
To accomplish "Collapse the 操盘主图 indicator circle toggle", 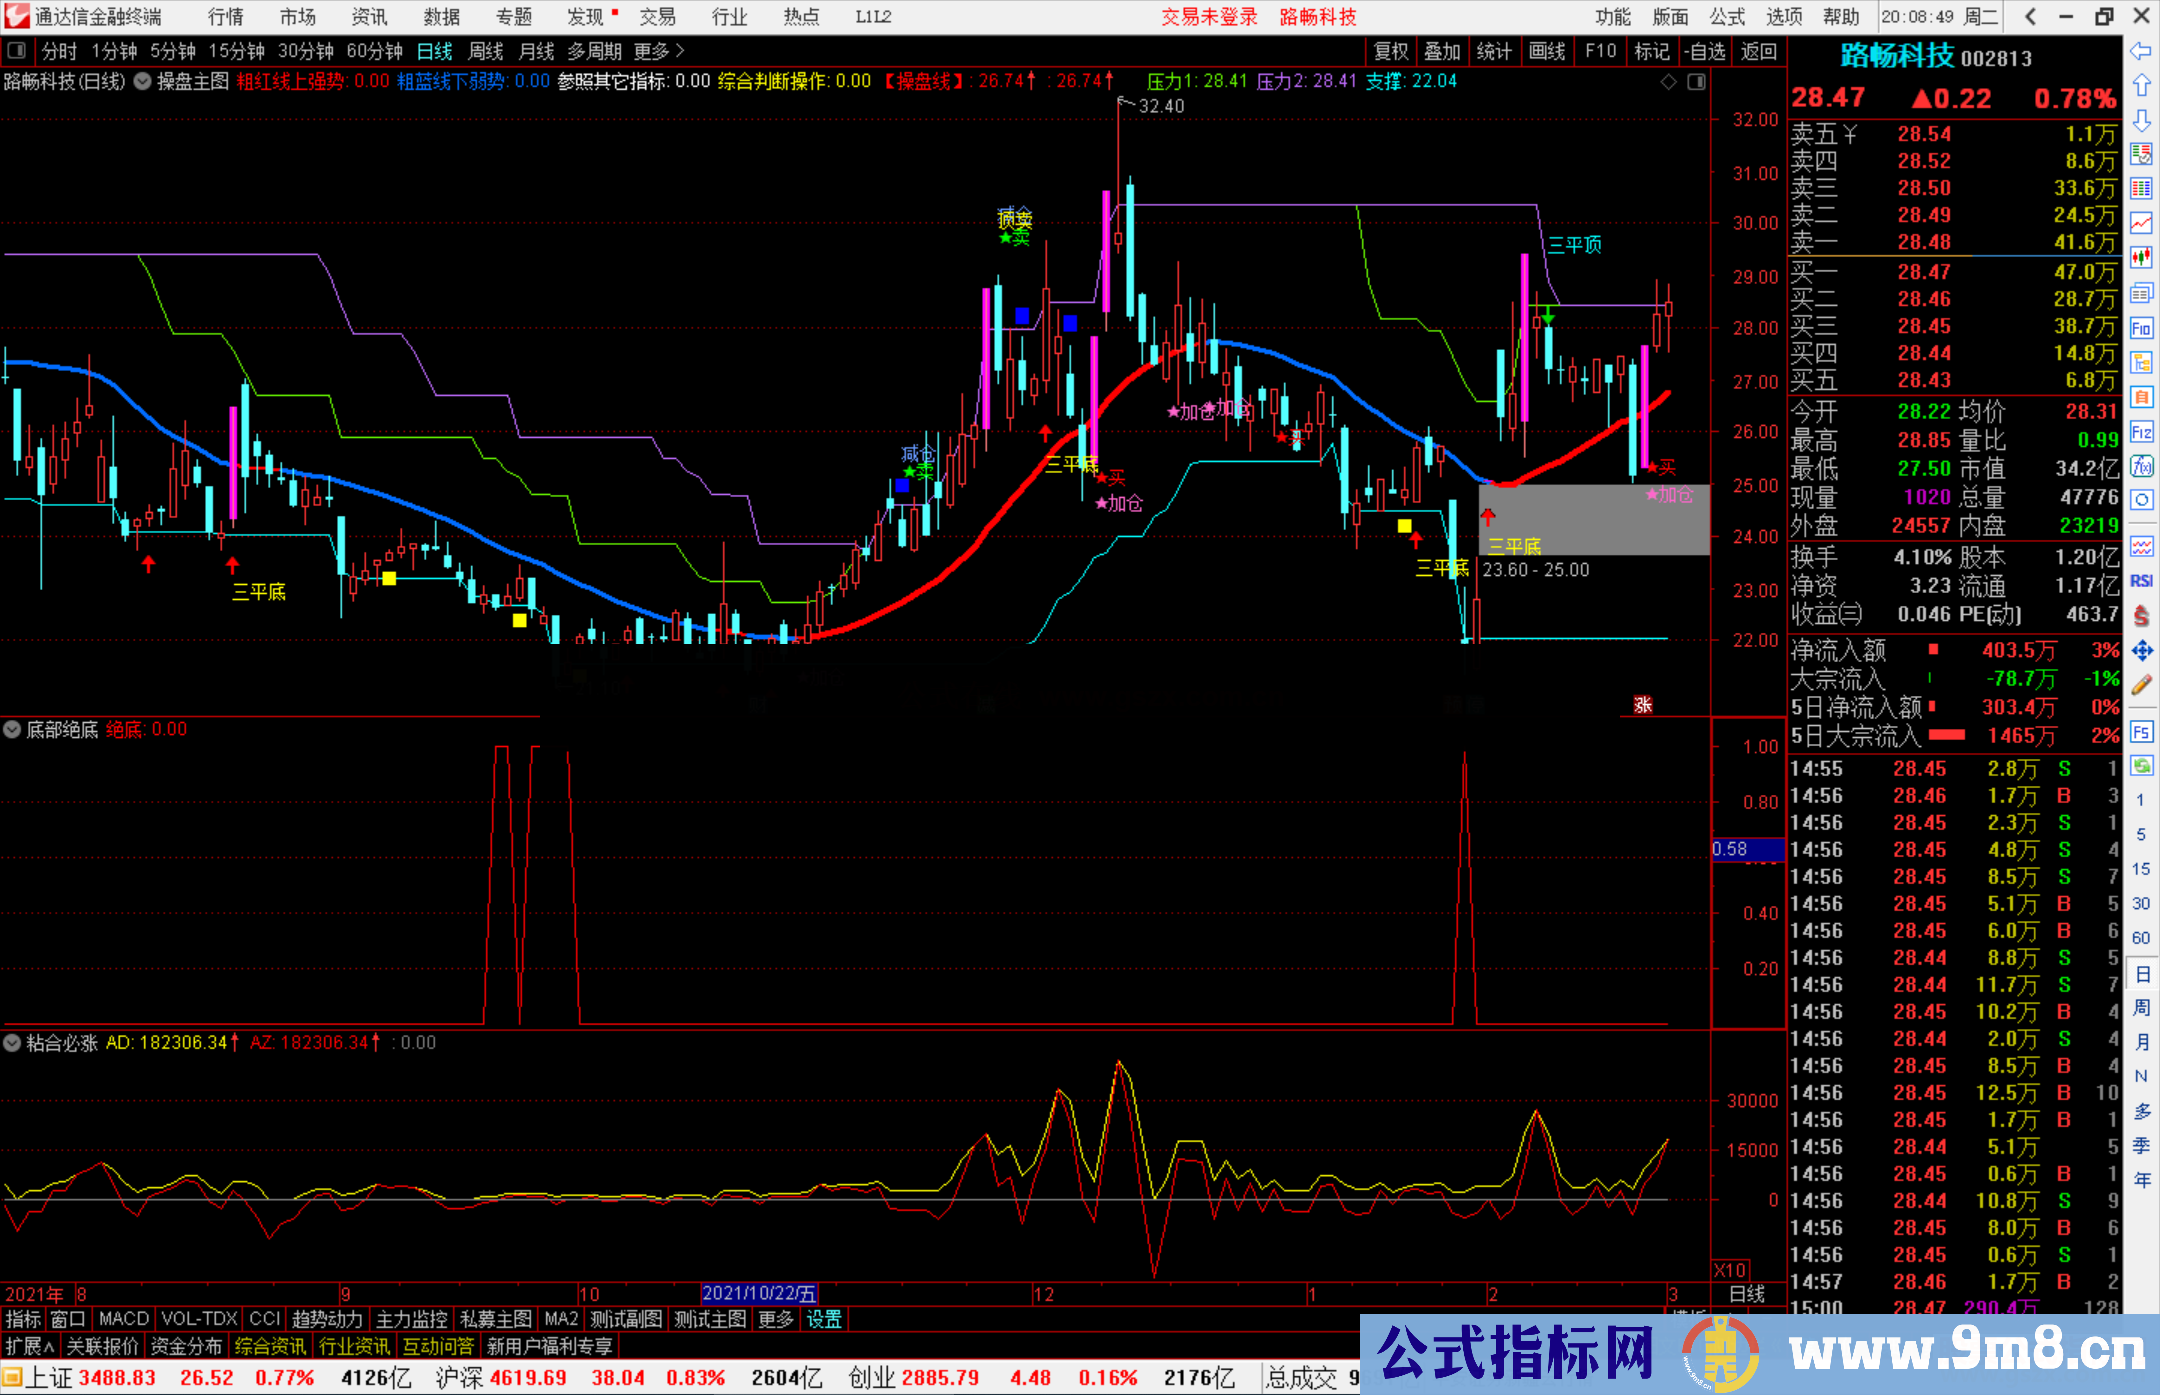I will pos(143,82).
